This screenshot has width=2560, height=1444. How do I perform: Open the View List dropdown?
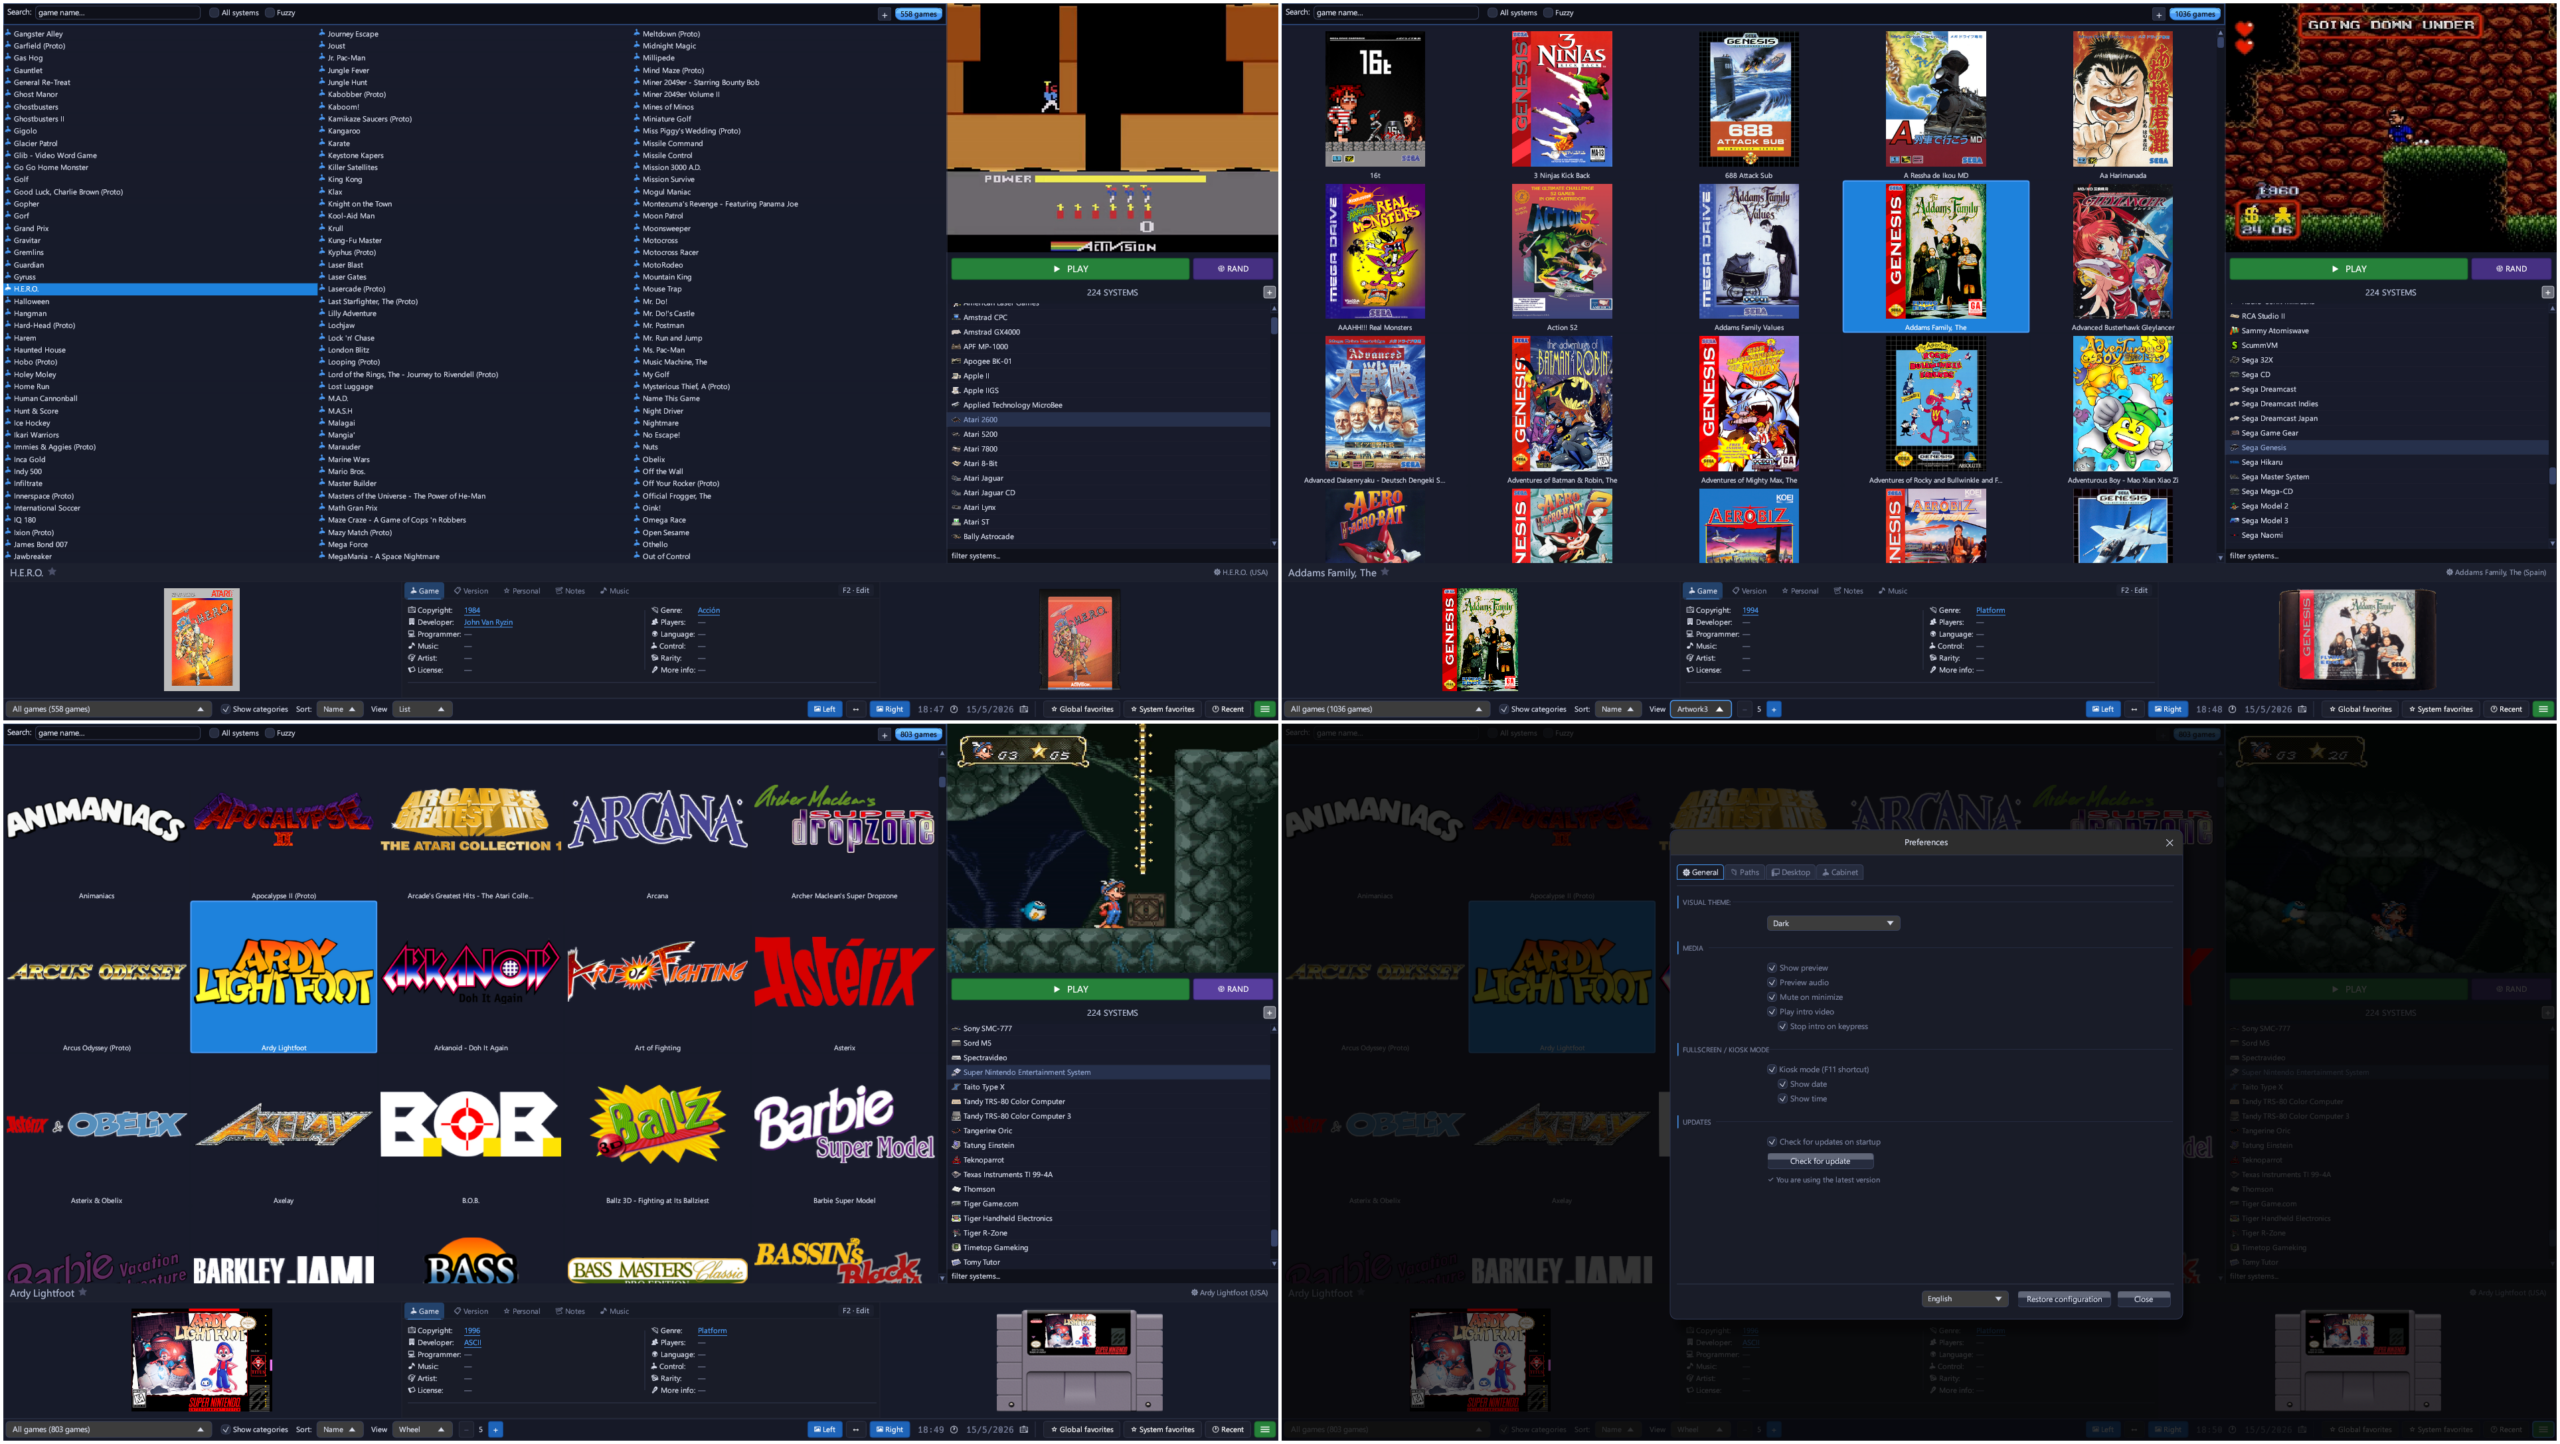422,709
